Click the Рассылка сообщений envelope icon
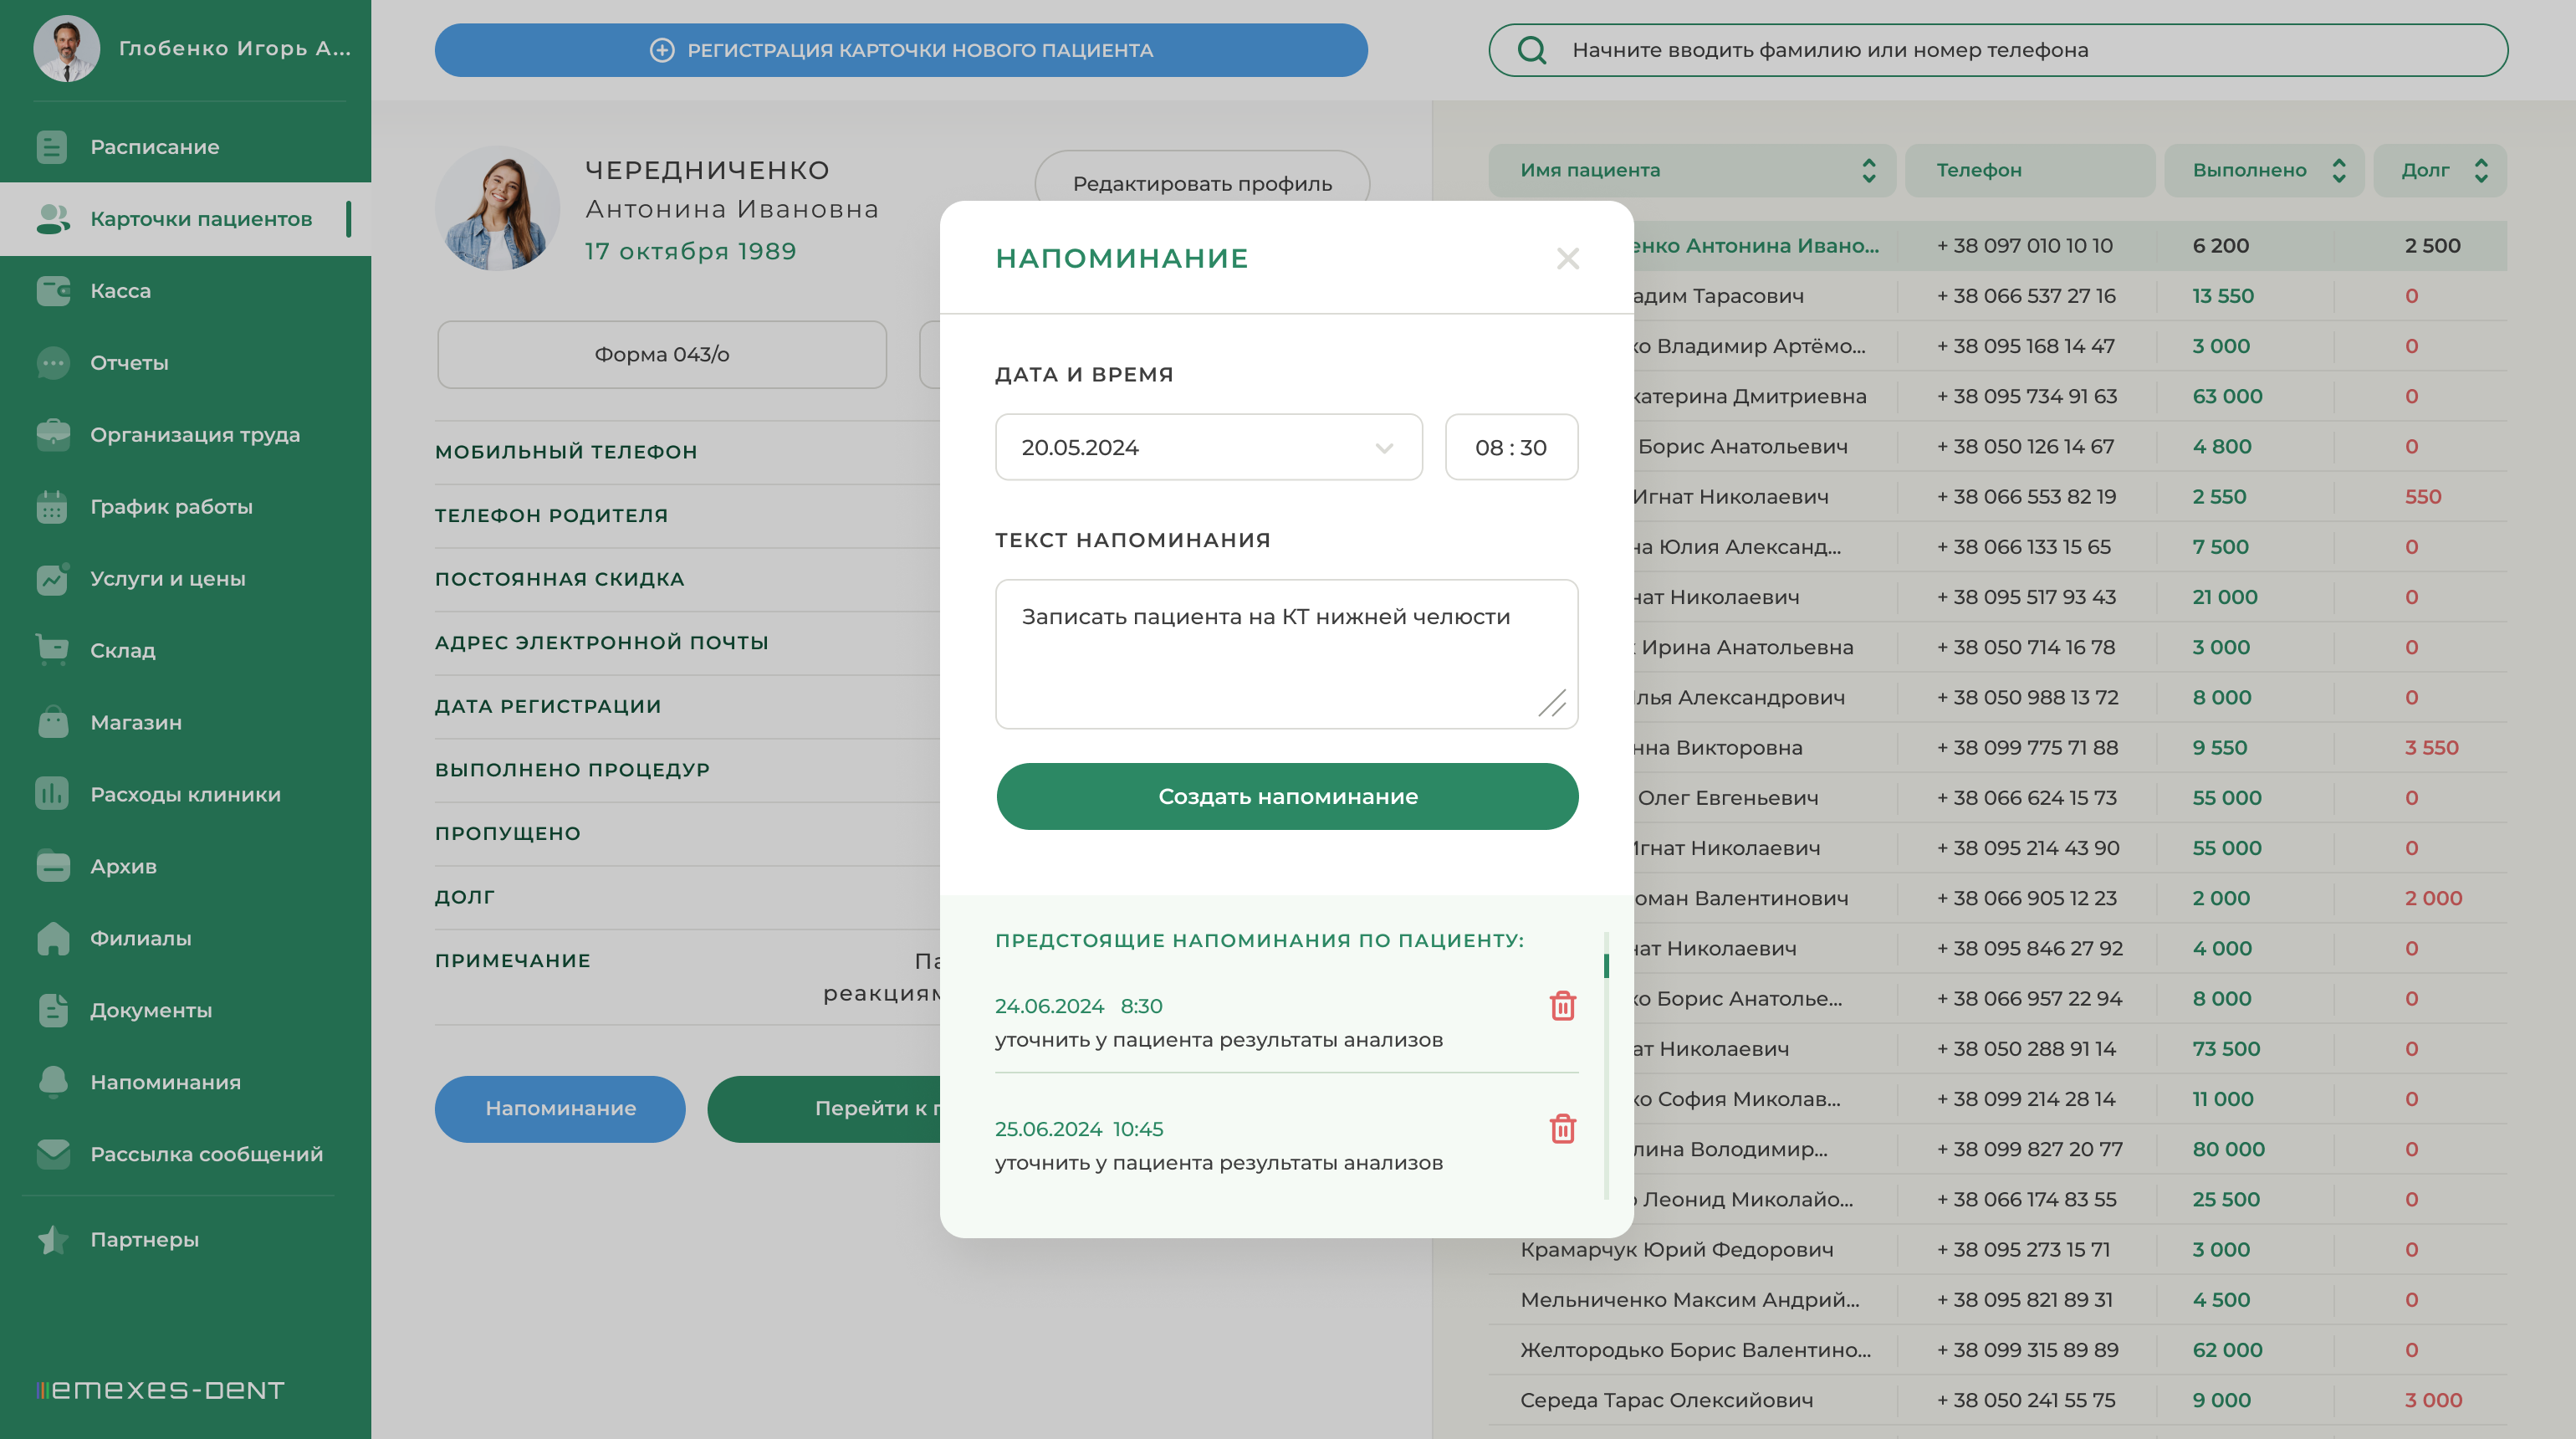This screenshot has width=2576, height=1439. tap(52, 1154)
